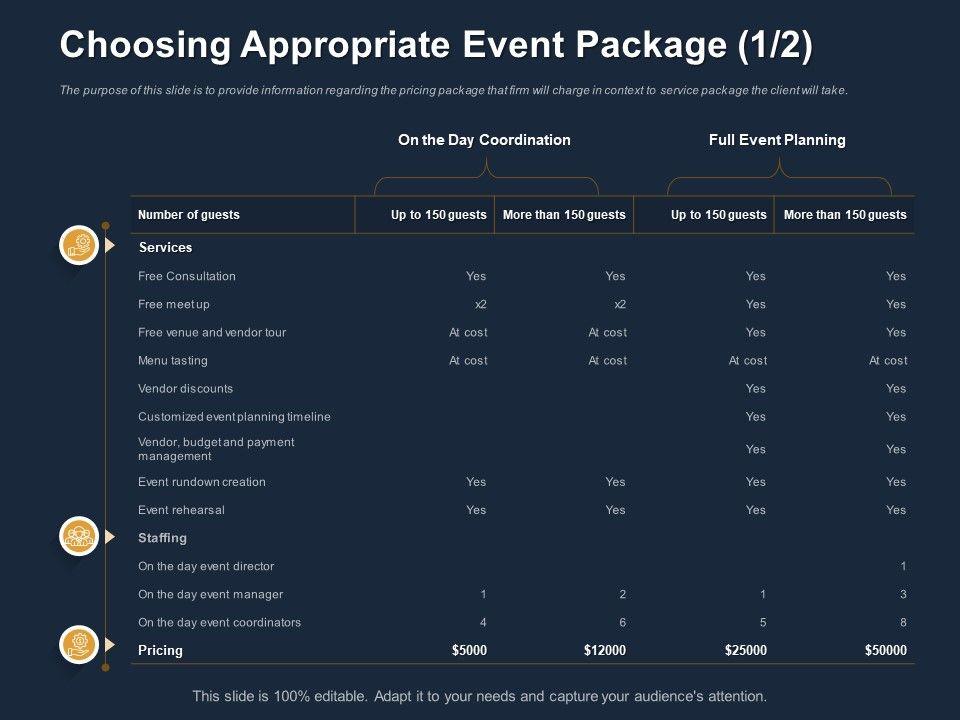Click the Pricing coin-in-hand icon
The height and width of the screenshot is (720, 960).
coord(79,645)
